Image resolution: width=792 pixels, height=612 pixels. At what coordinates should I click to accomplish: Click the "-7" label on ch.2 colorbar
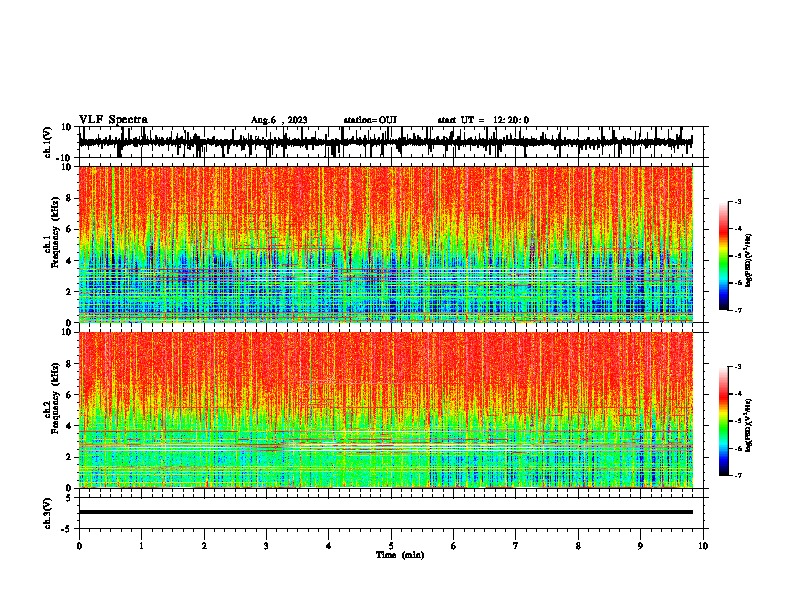pos(738,476)
